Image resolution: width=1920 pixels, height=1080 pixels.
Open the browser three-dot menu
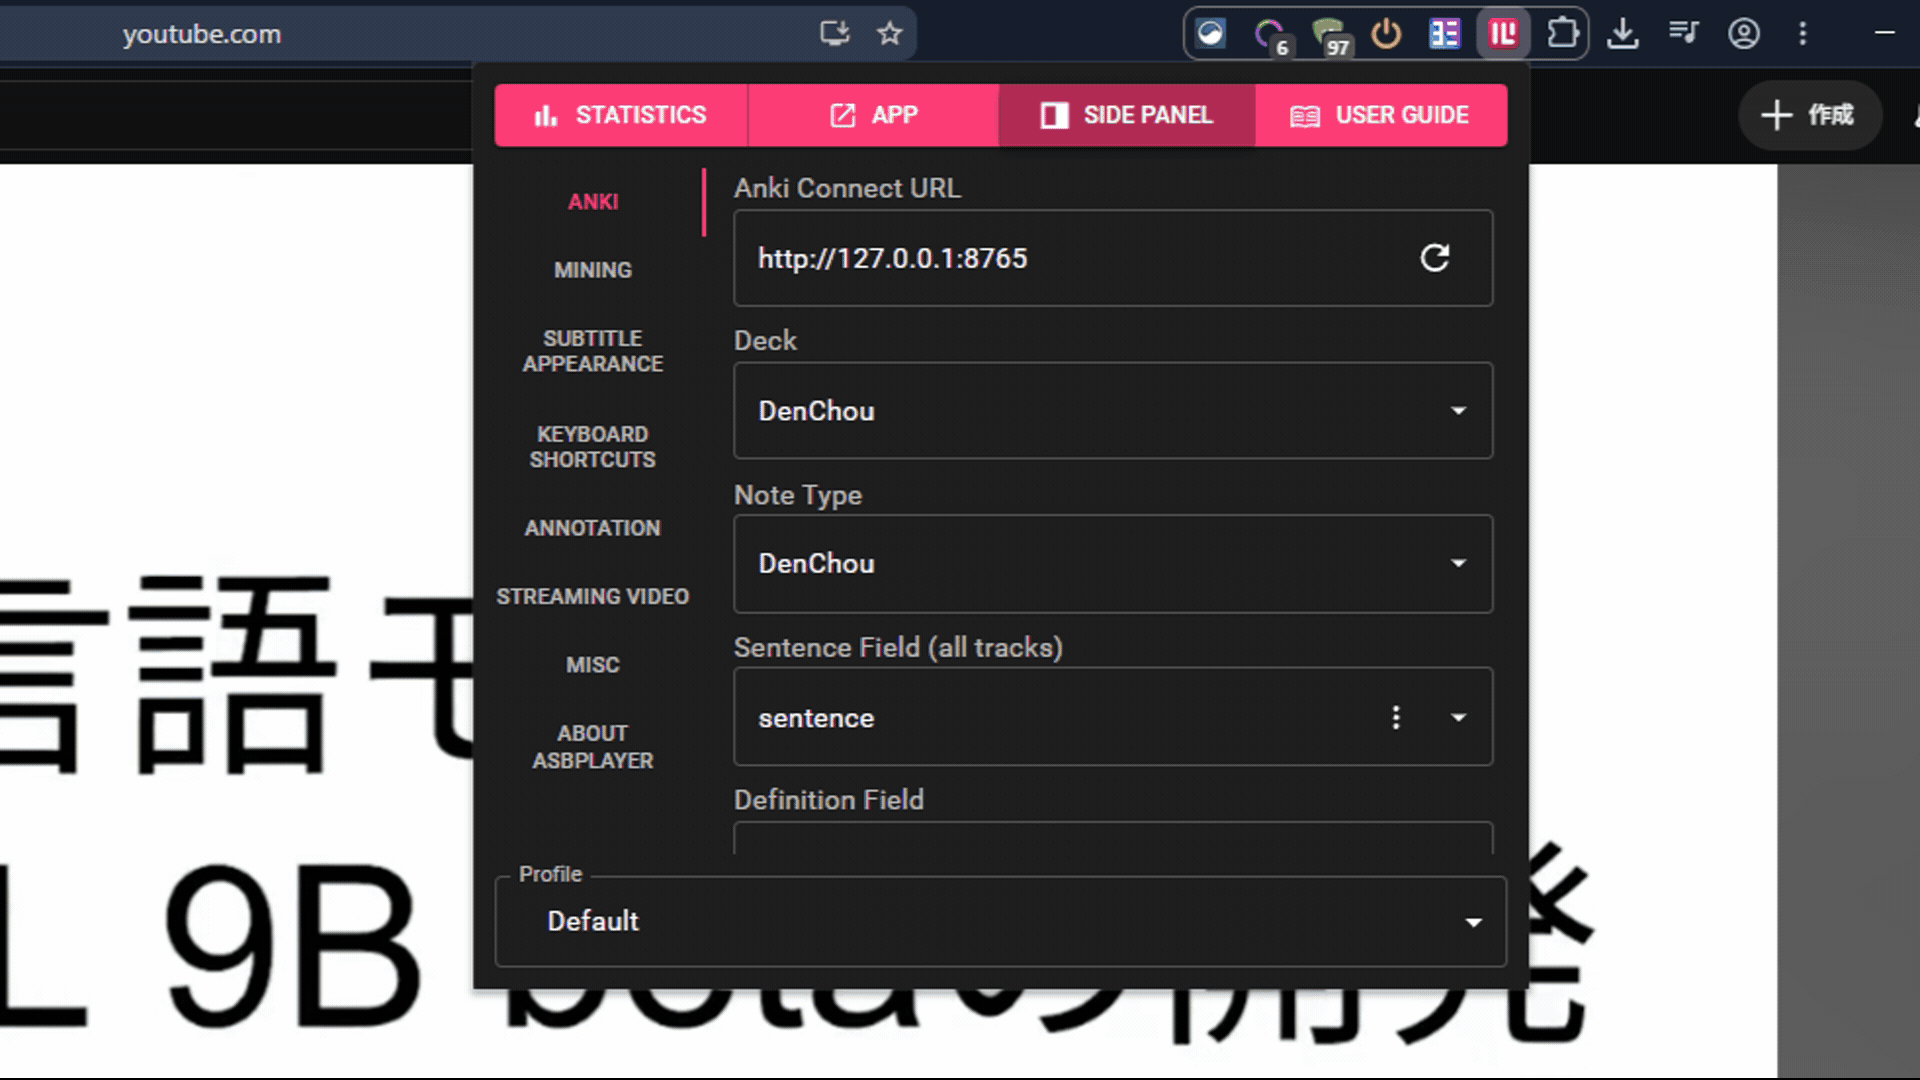[x=1803, y=34]
